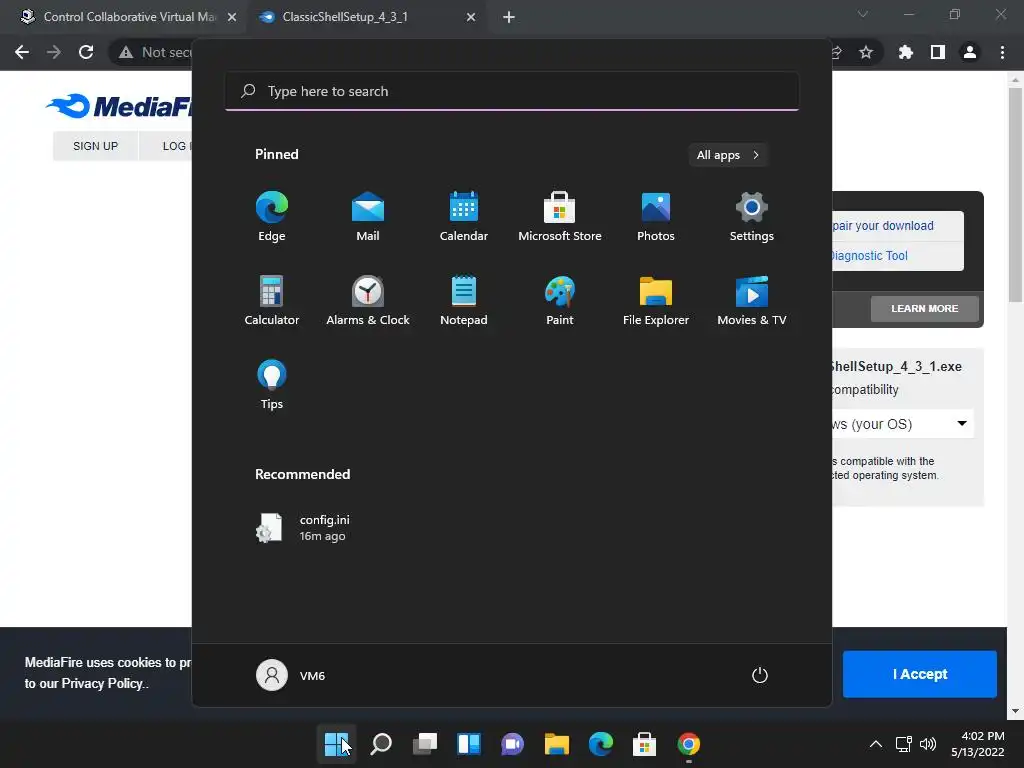Open Settings from the Start menu
This screenshot has width=1024, height=768.
[x=752, y=217]
